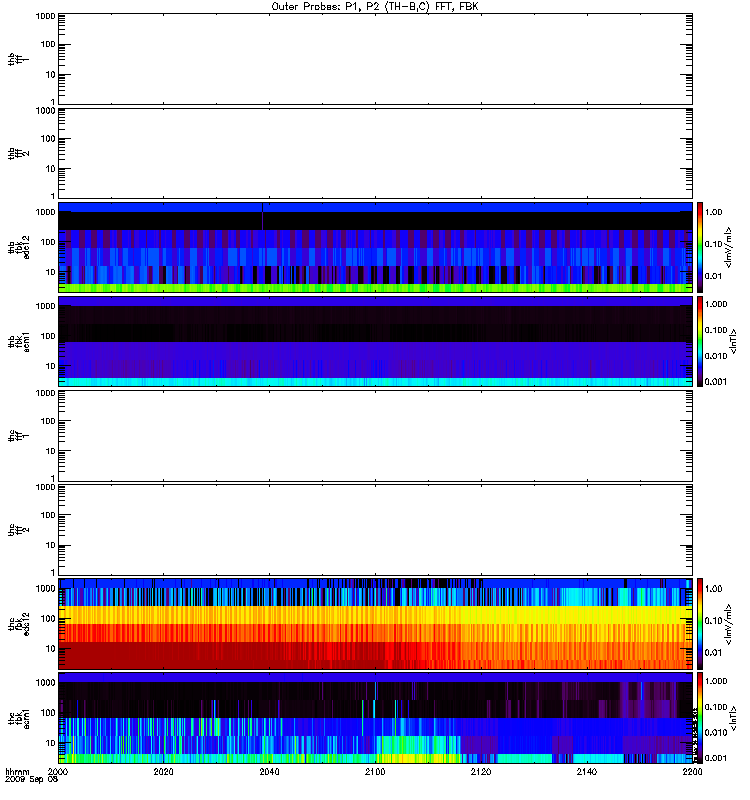Click "0.010" on the thc scm1 color bar scale
Image resolution: width=750 pixels, height=800 pixels.
coord(716,733)
